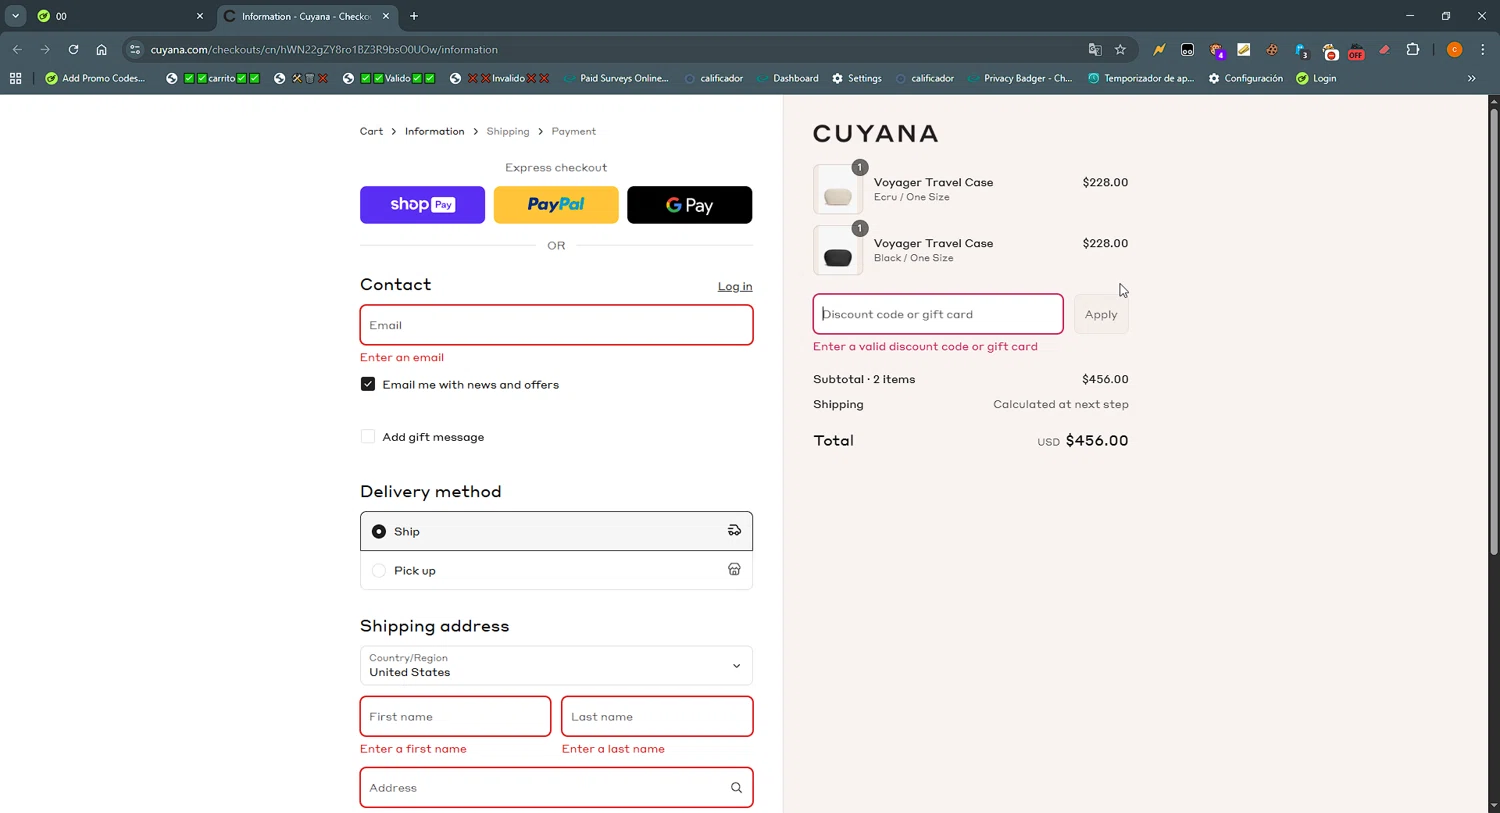Screen dimensions: 1500x813
Task: Click the Black Voyager Travel Case thumbnail
Action: point(838,250)
